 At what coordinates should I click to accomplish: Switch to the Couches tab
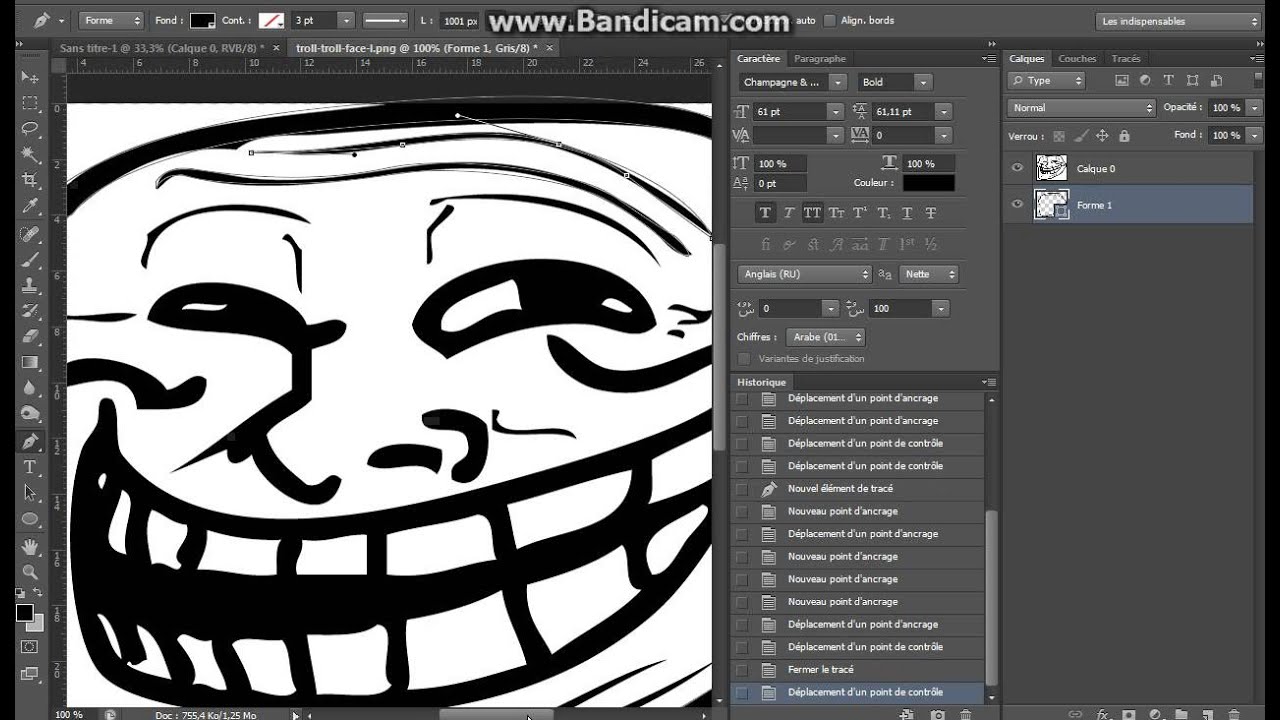(x=1077, y=58)
